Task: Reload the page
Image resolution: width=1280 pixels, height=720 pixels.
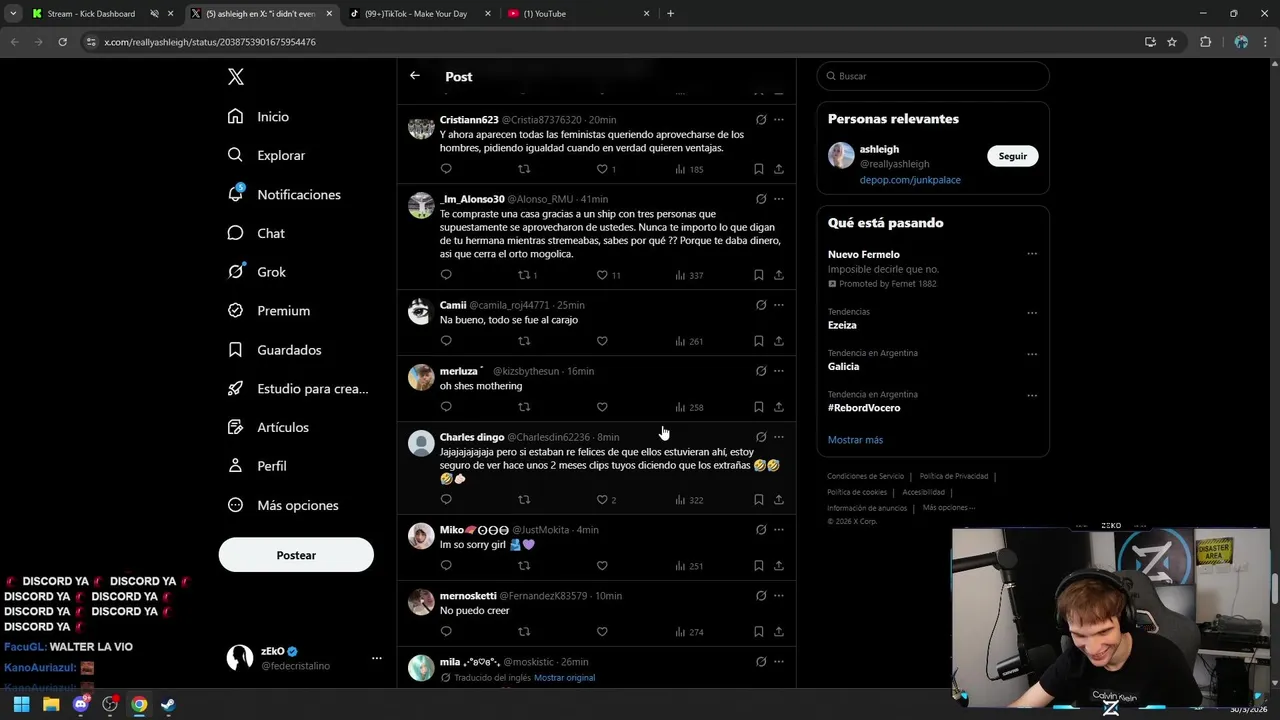Action: click(62, 42)
